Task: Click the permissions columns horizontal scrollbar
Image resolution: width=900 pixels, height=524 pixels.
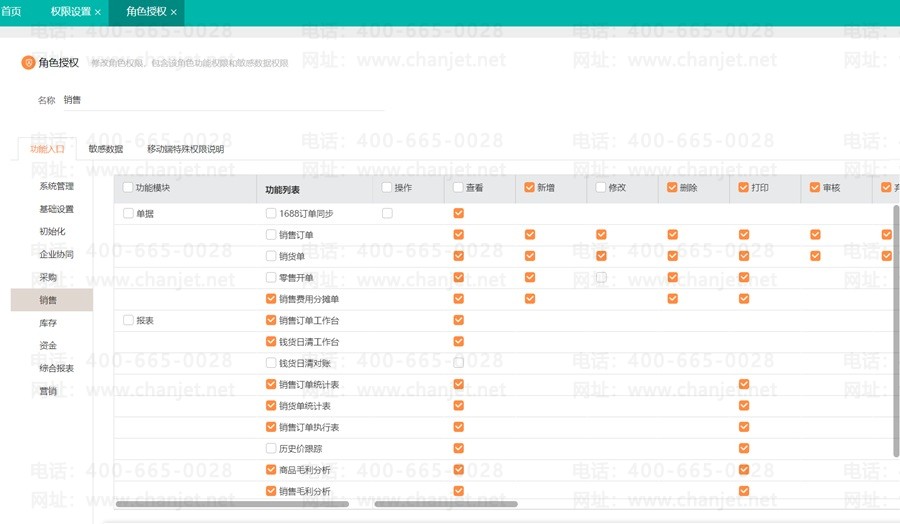Action: point(446,504)
